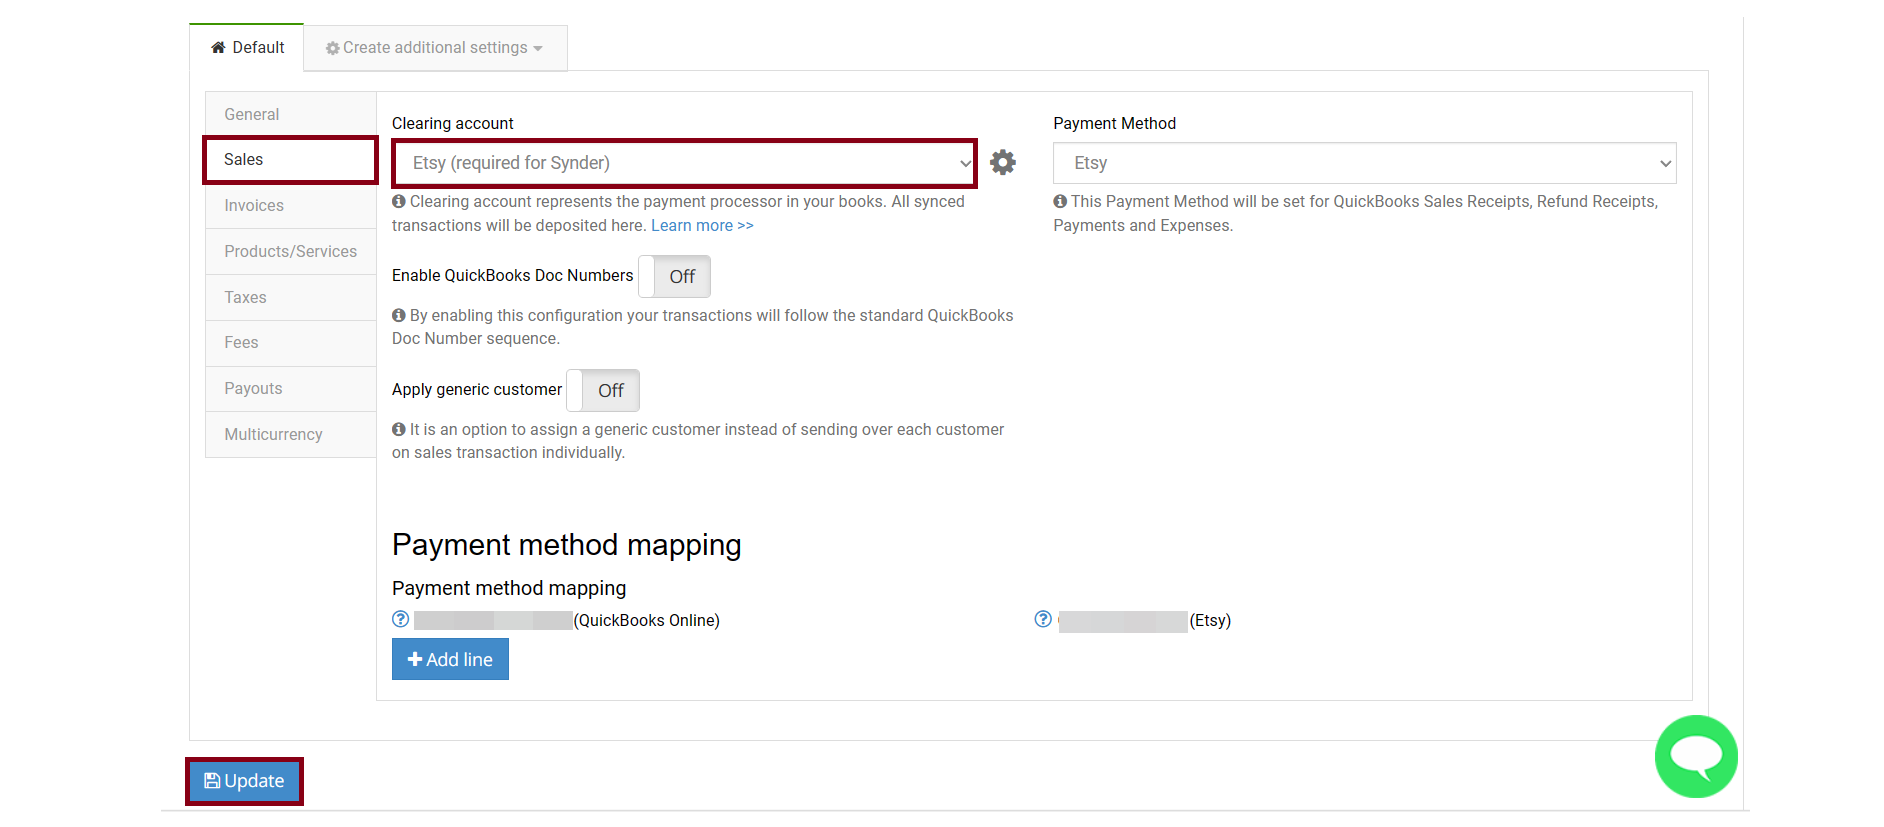Click the Payment method mapping large heading
Screen dimensions: 1884x827
tap(567, 545)
